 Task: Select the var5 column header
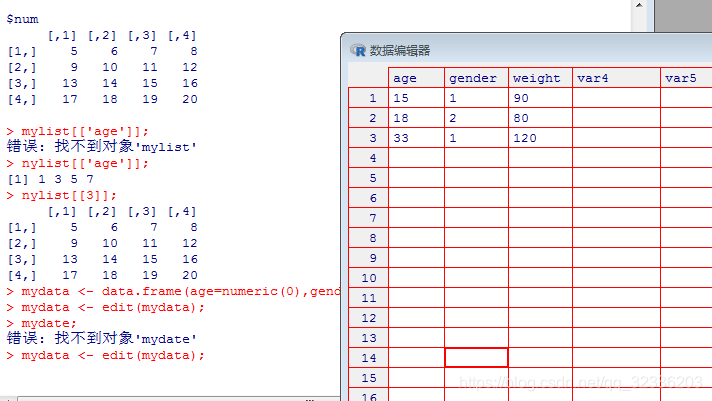[x=686, y=78]
